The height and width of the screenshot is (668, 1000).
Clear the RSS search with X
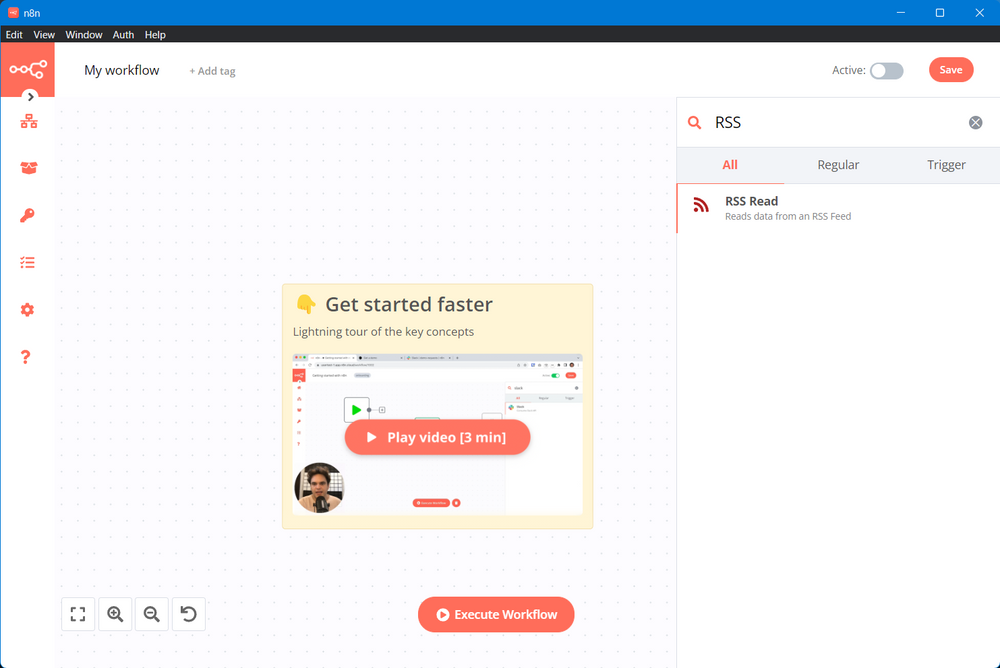coord(975,123)
